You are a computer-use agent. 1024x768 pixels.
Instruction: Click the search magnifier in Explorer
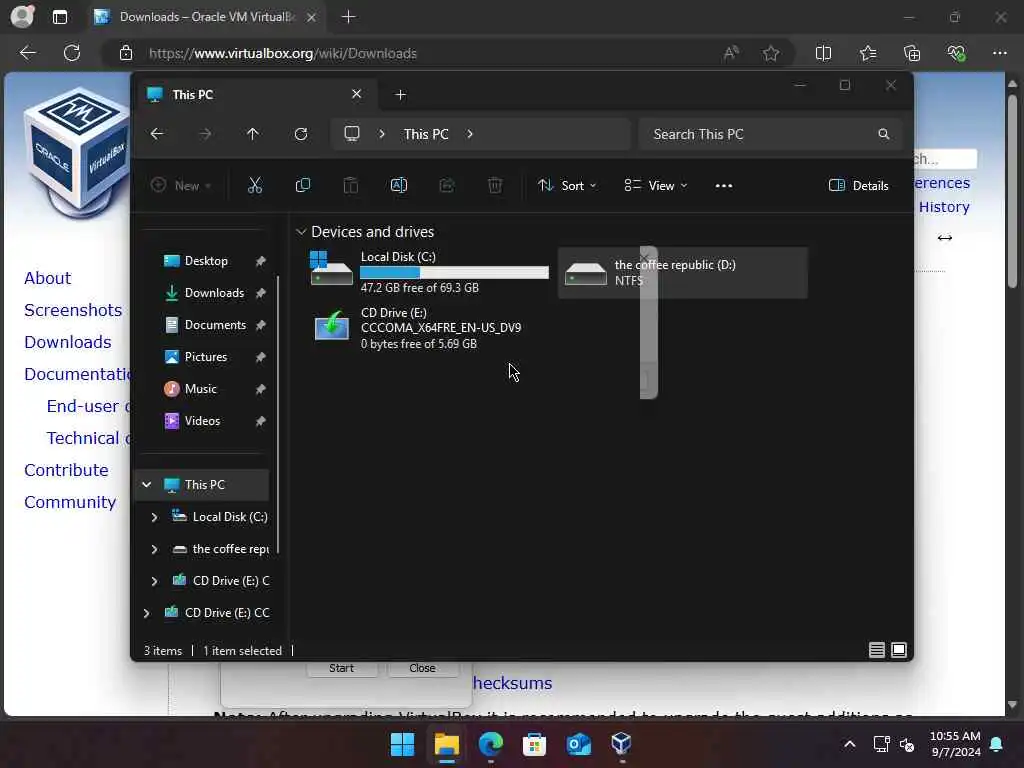coord(884,134)
